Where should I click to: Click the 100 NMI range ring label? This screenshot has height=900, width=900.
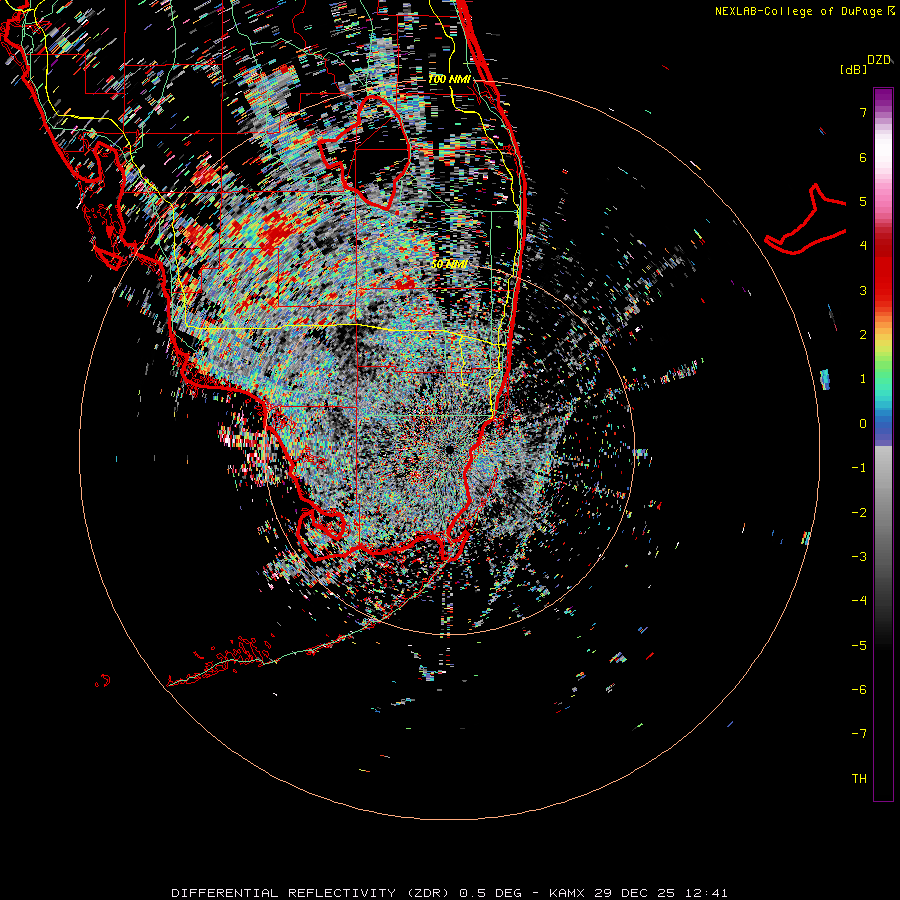449,79
